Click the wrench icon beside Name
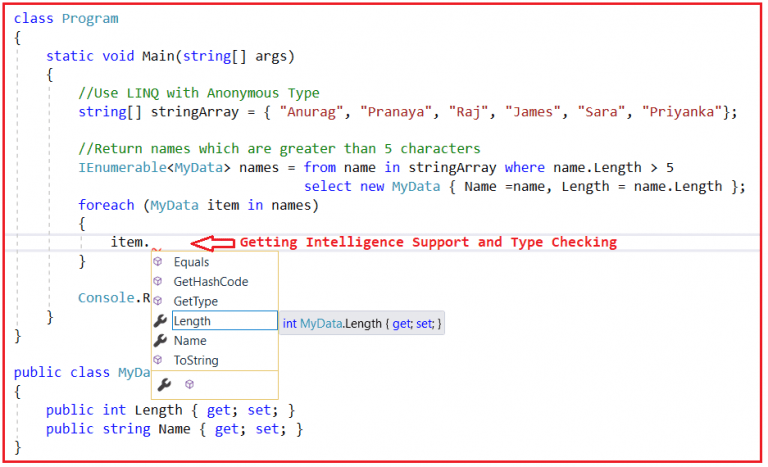Viewport: 768px width, 467px height. [159, 341]
